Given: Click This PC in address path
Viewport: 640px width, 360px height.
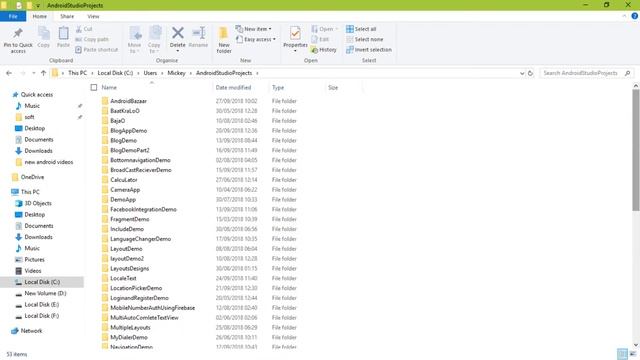Looking at the screenshot, I should coord(78,73).
